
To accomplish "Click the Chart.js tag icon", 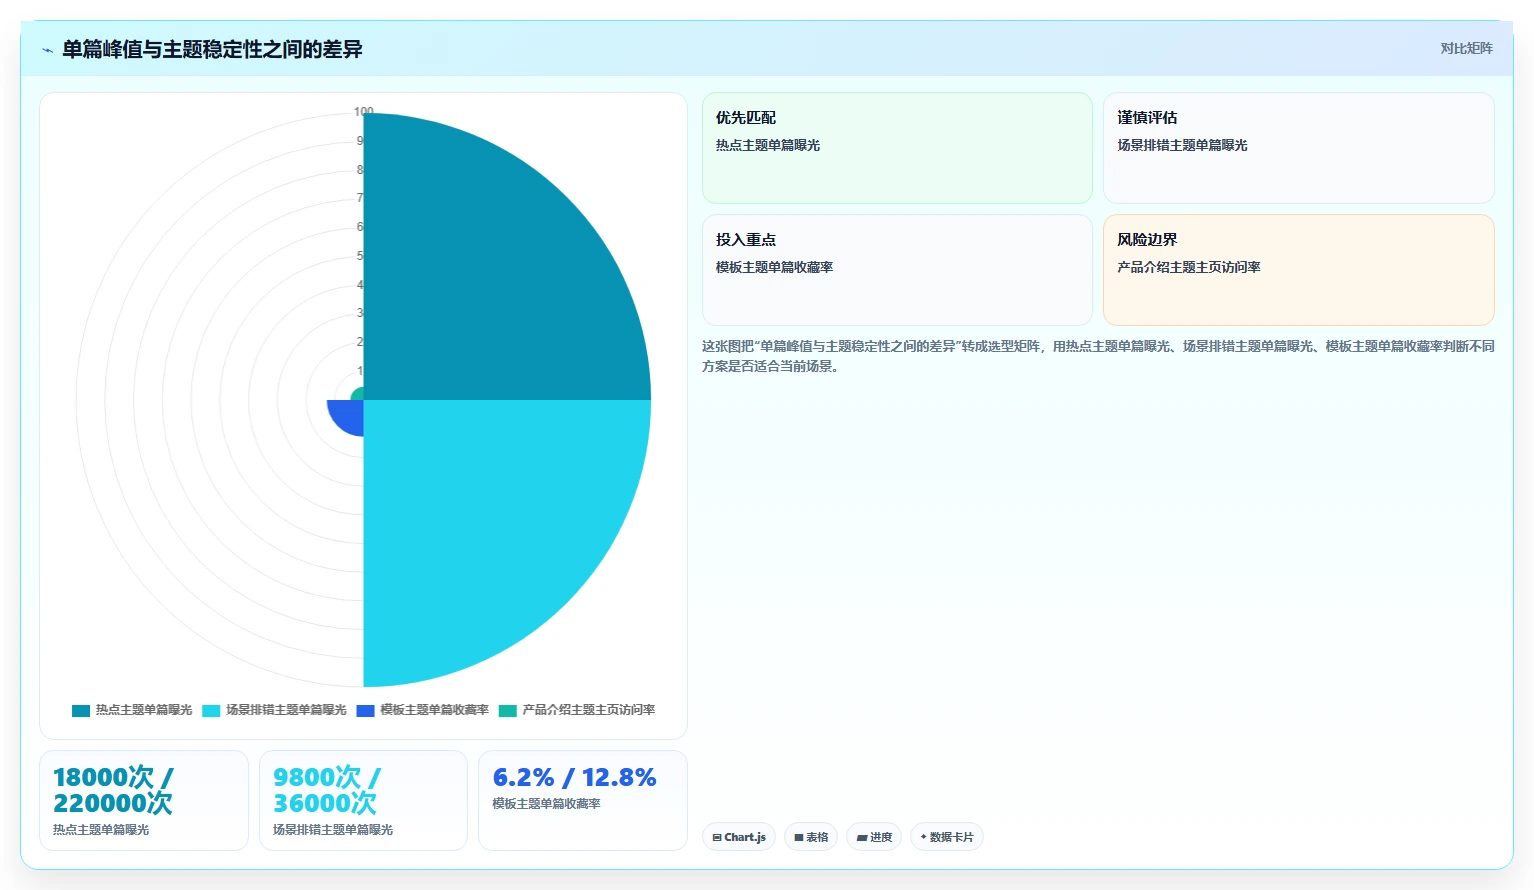I will click(x=717, y=838).
